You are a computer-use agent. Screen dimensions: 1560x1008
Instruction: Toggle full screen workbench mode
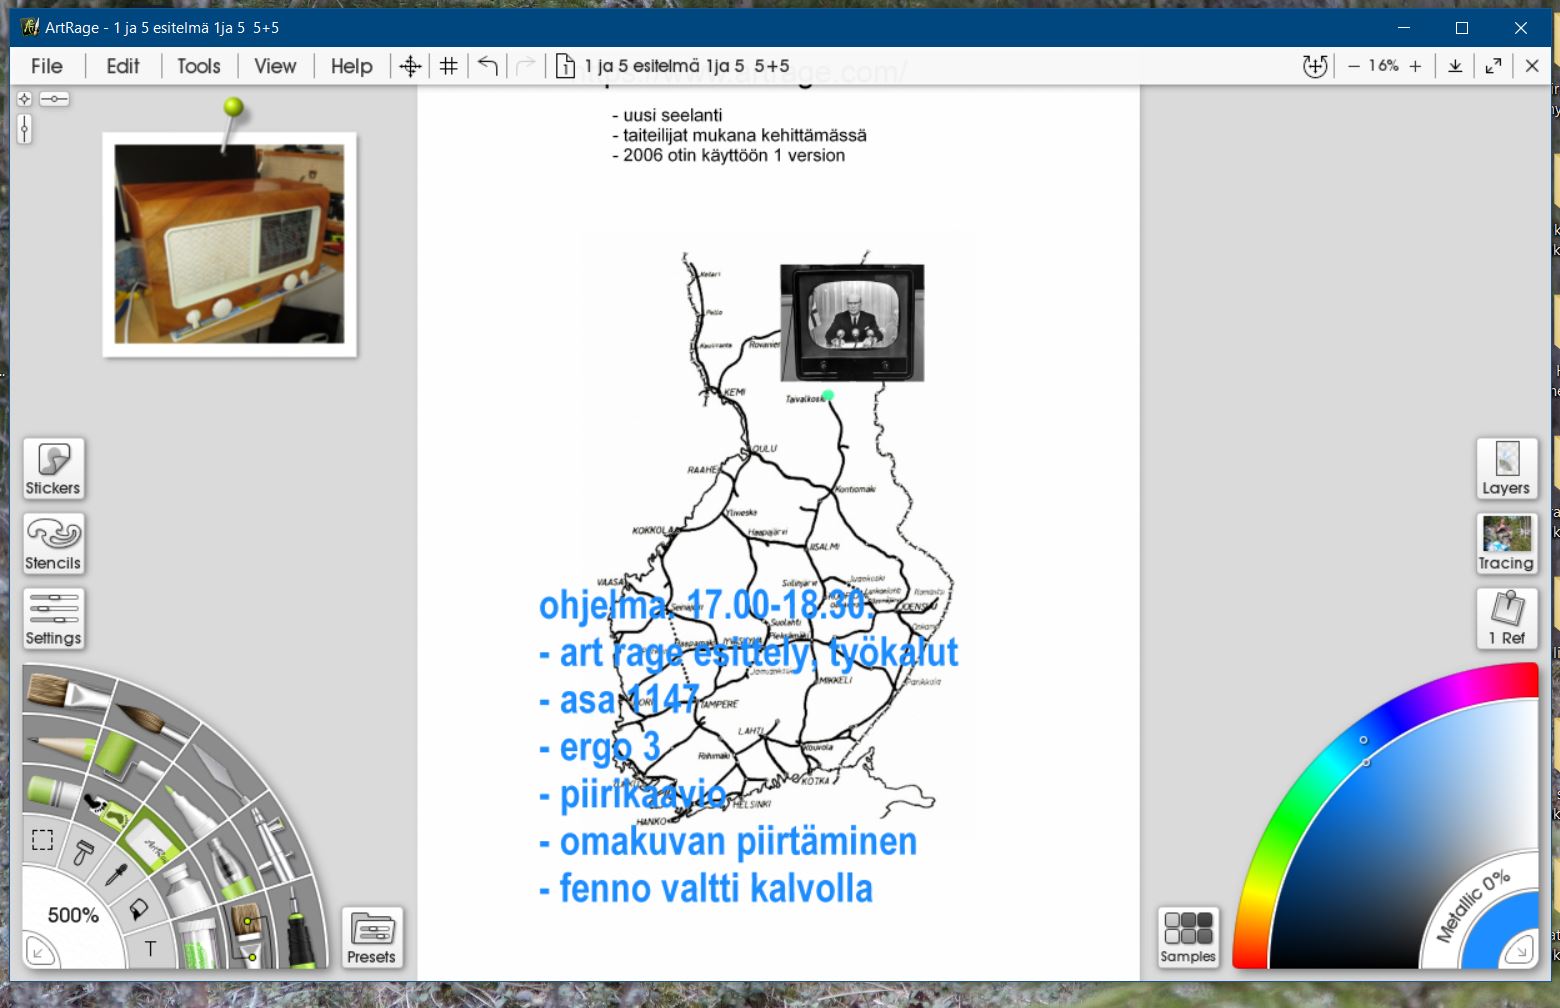click(x=1493, y=66)
